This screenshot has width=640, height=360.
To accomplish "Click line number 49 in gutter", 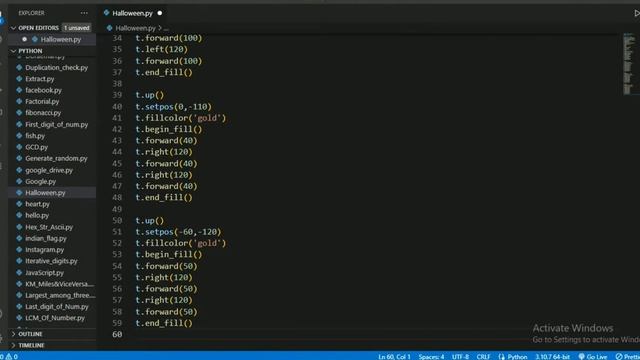I will coord(117,209).
